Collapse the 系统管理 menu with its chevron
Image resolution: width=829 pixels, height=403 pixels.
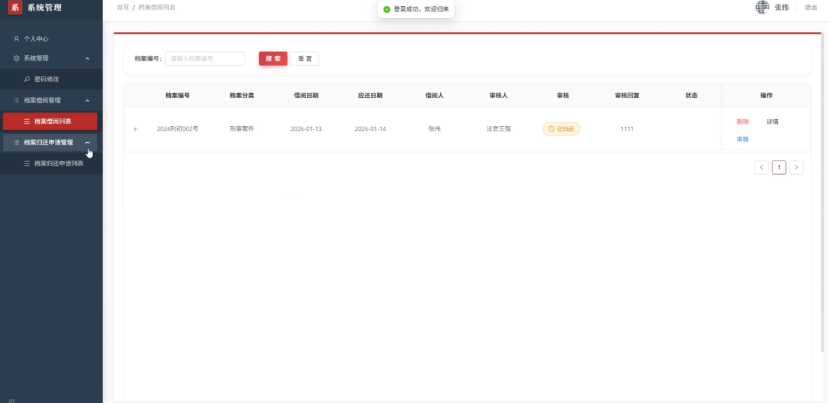(88, 58)
